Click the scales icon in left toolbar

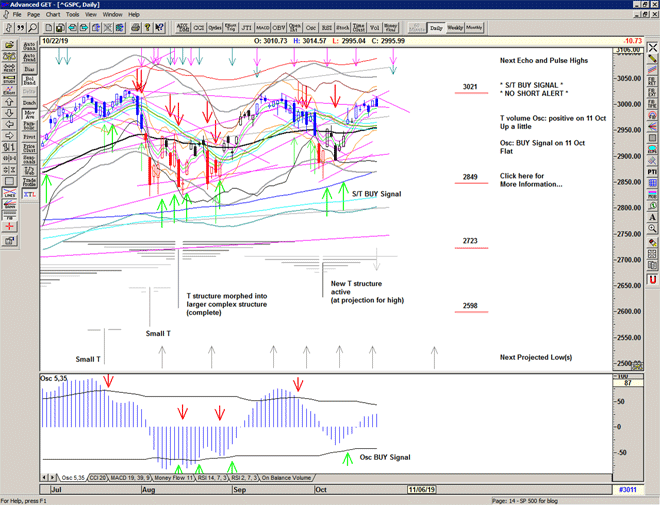[x=9, y=56]
